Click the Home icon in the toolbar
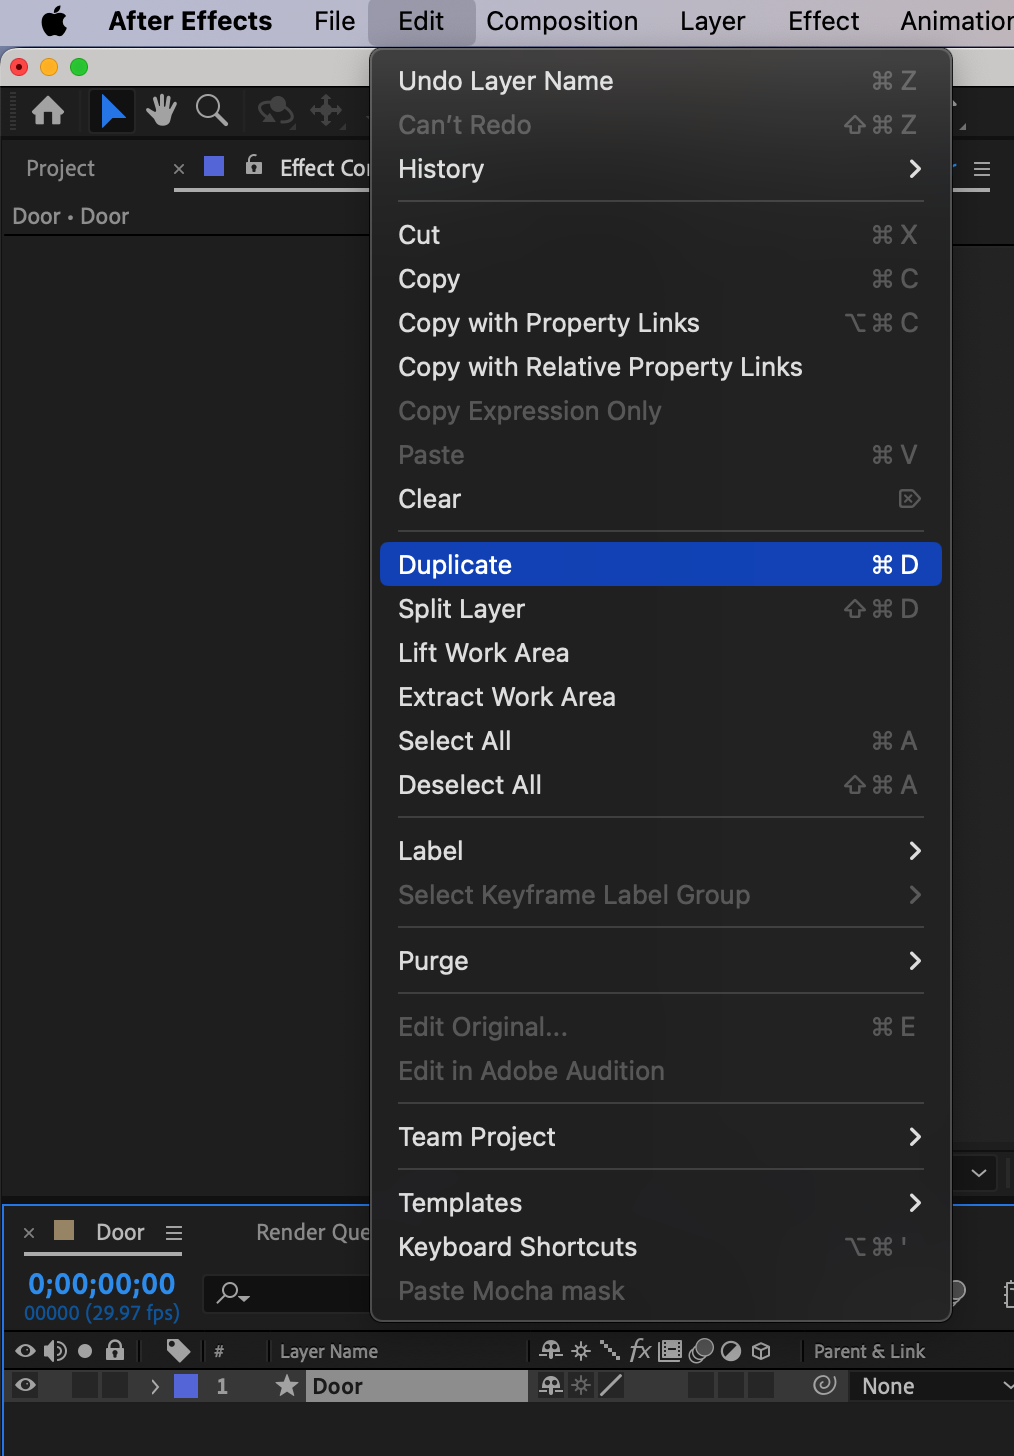The image size is (1014, 1456). pos(48,110)
